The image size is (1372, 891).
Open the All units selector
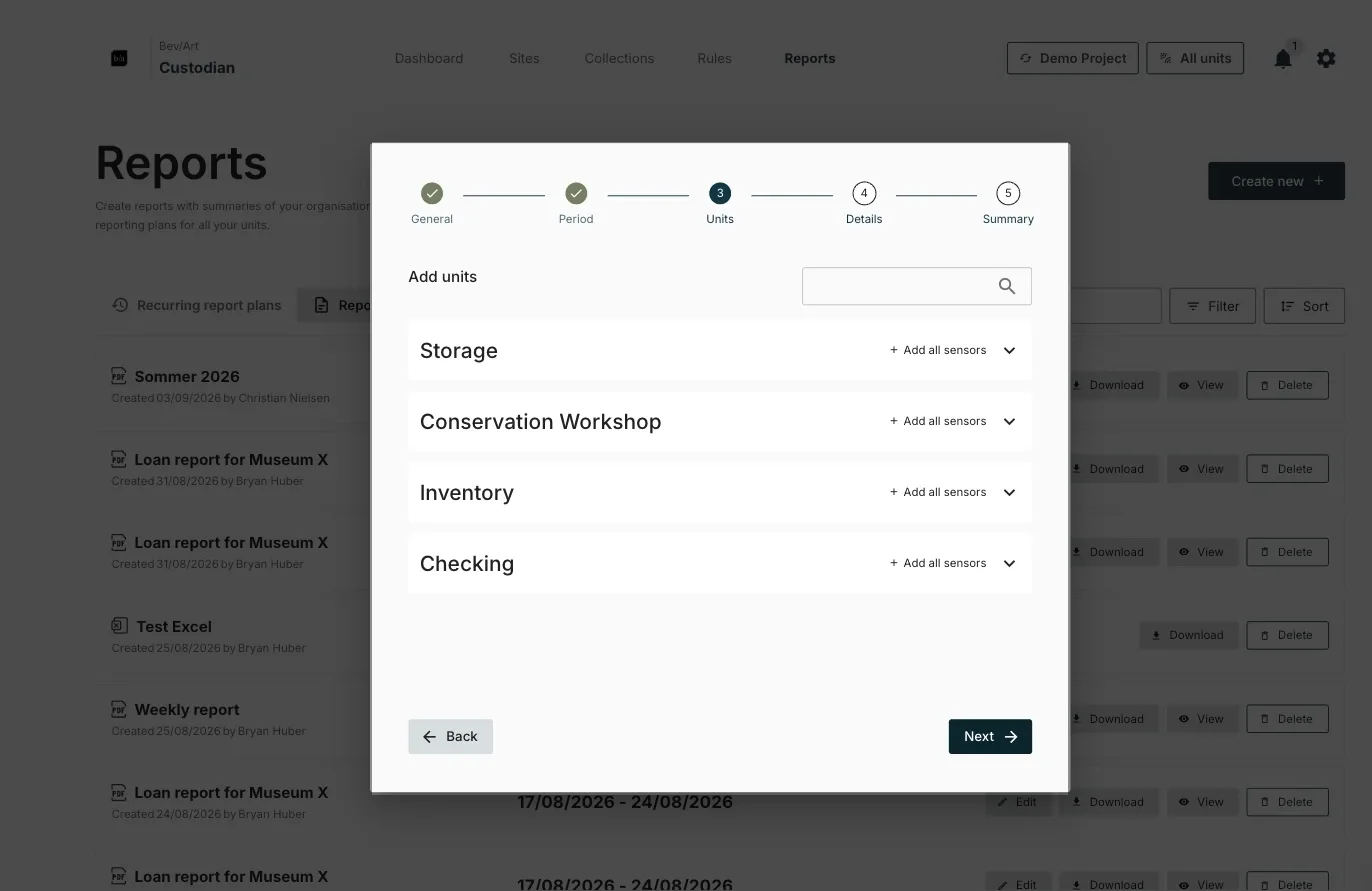point(1195,59)
